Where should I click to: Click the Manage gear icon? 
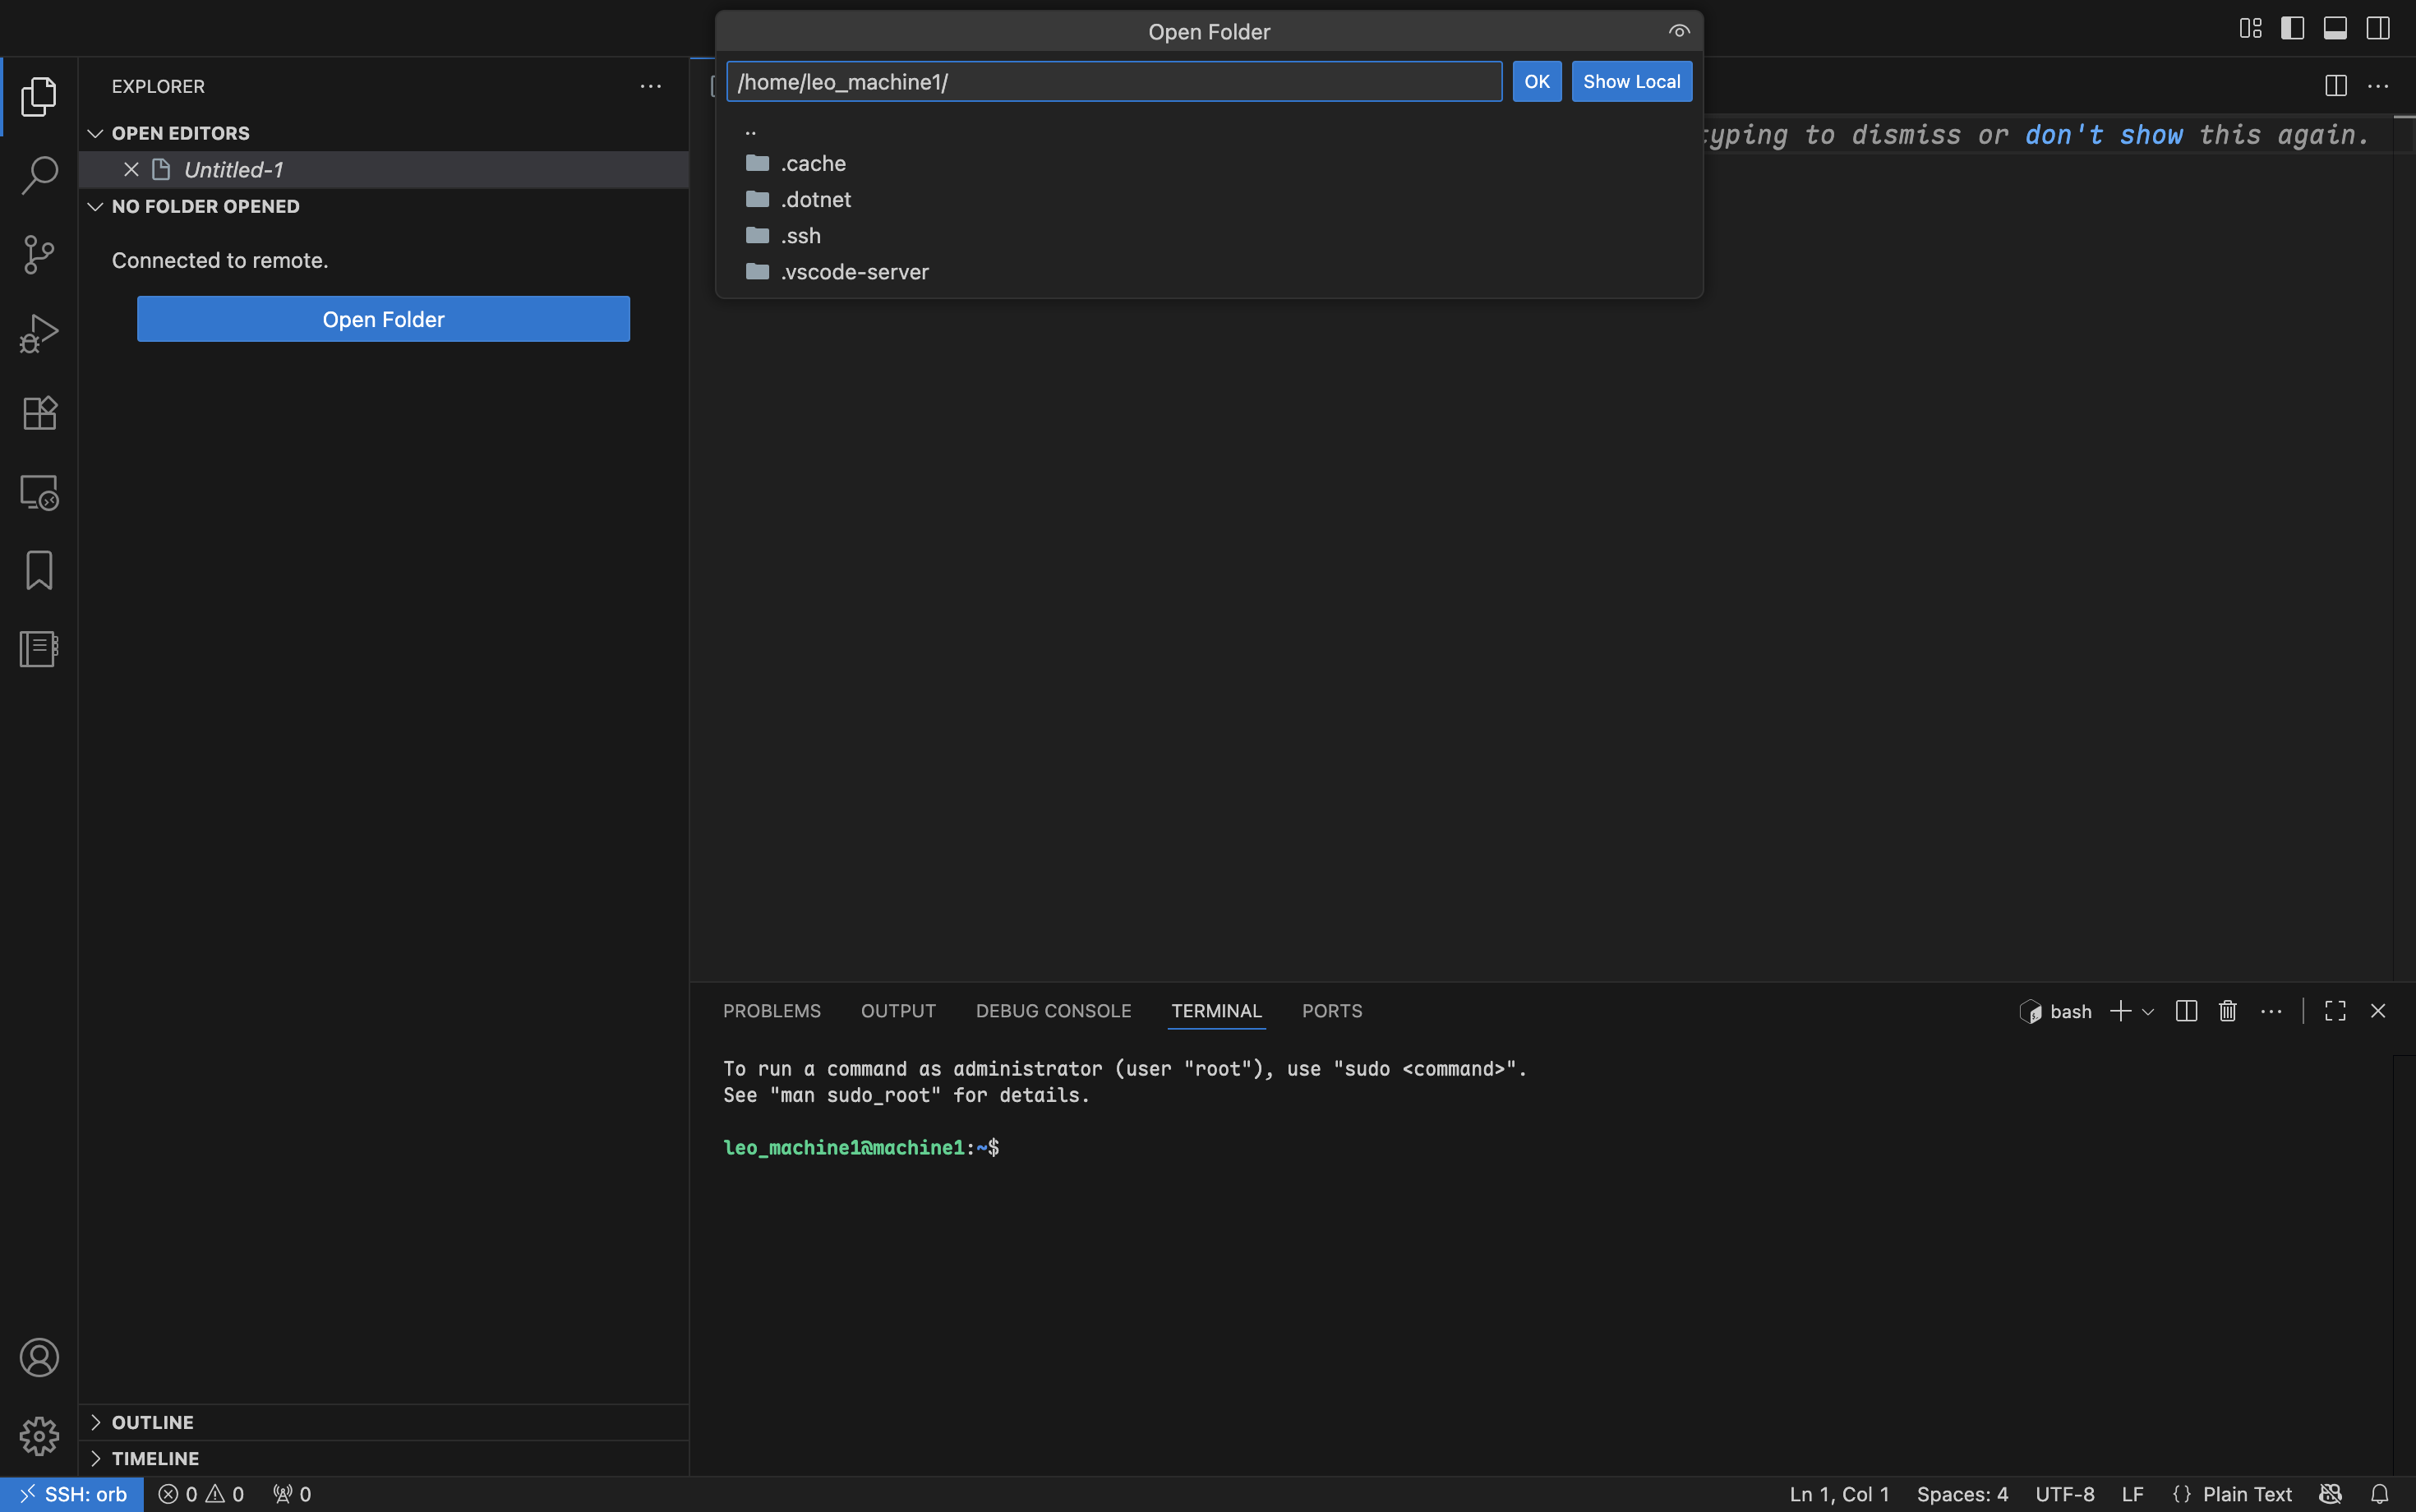pos(39,1436)
